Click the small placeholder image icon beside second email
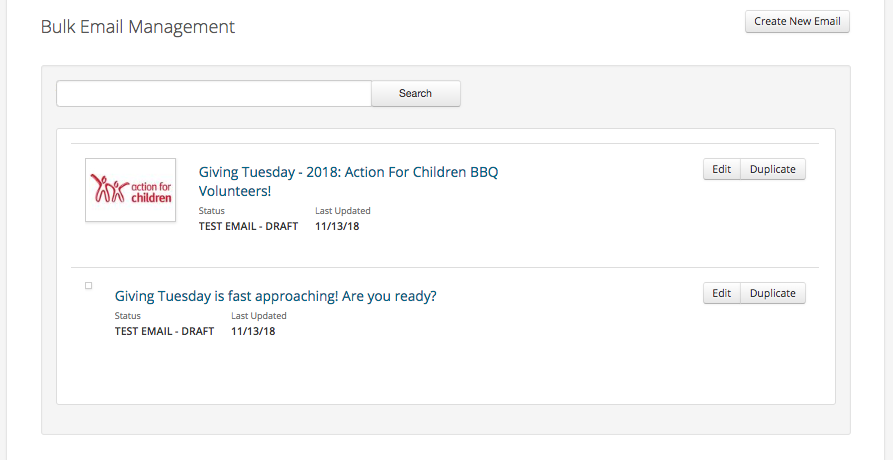Viewport: 893px width, 460px height. click(x=88, y=286)
